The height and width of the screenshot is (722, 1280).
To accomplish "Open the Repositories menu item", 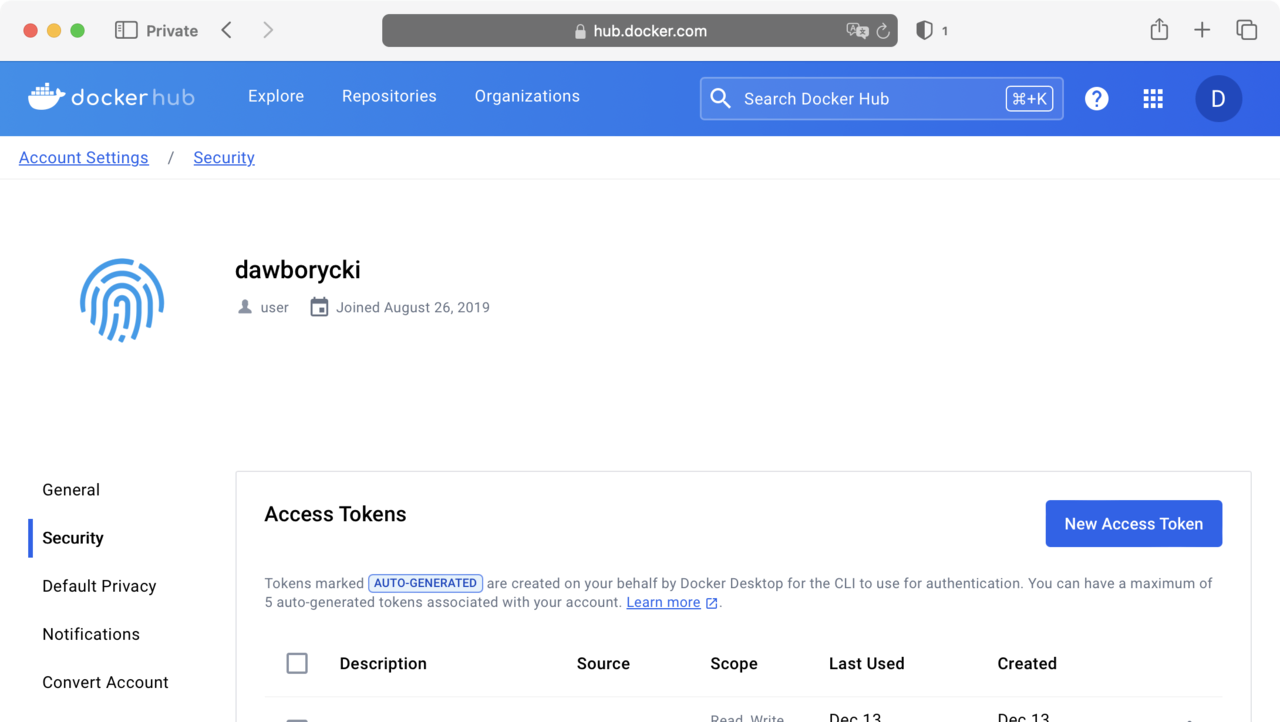I will tap(389, 96).
